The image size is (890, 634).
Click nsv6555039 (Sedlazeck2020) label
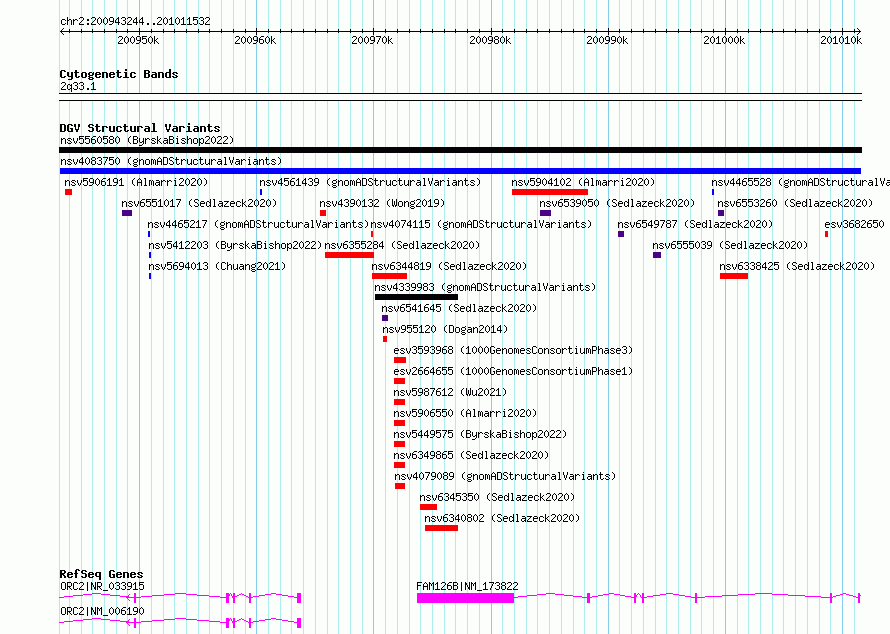tap(730, 245)
